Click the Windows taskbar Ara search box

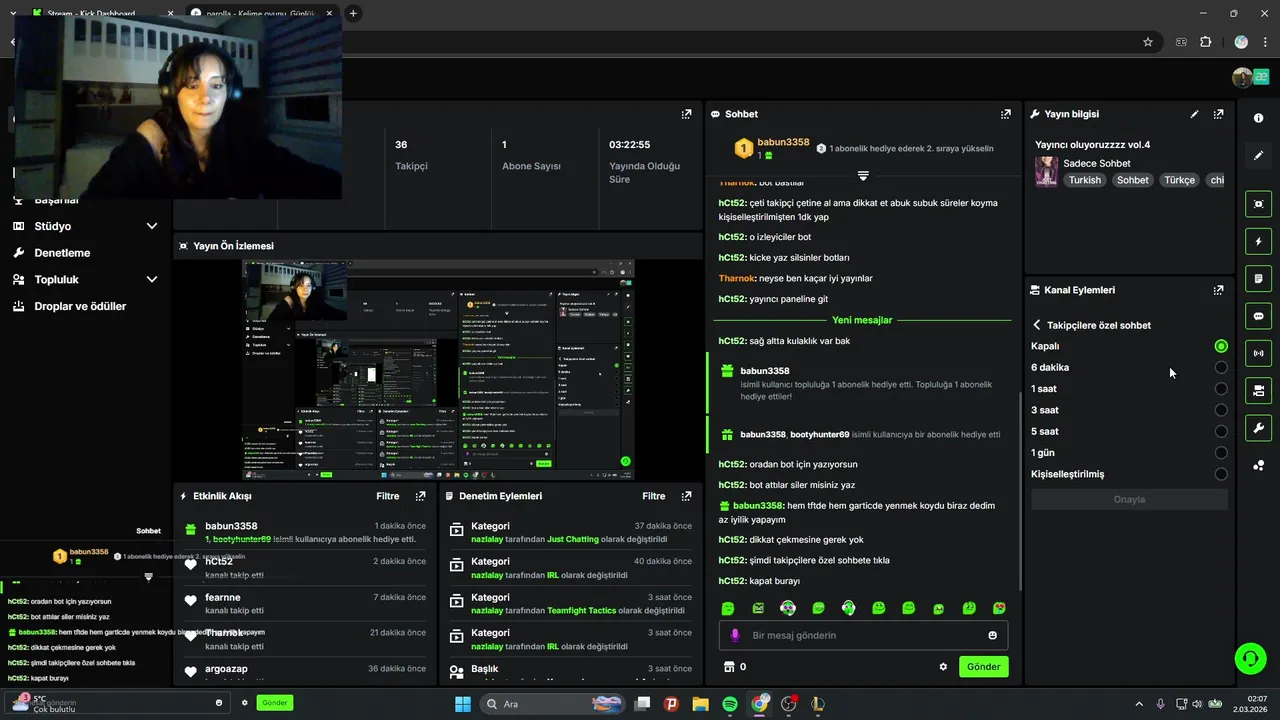point(553,704)
